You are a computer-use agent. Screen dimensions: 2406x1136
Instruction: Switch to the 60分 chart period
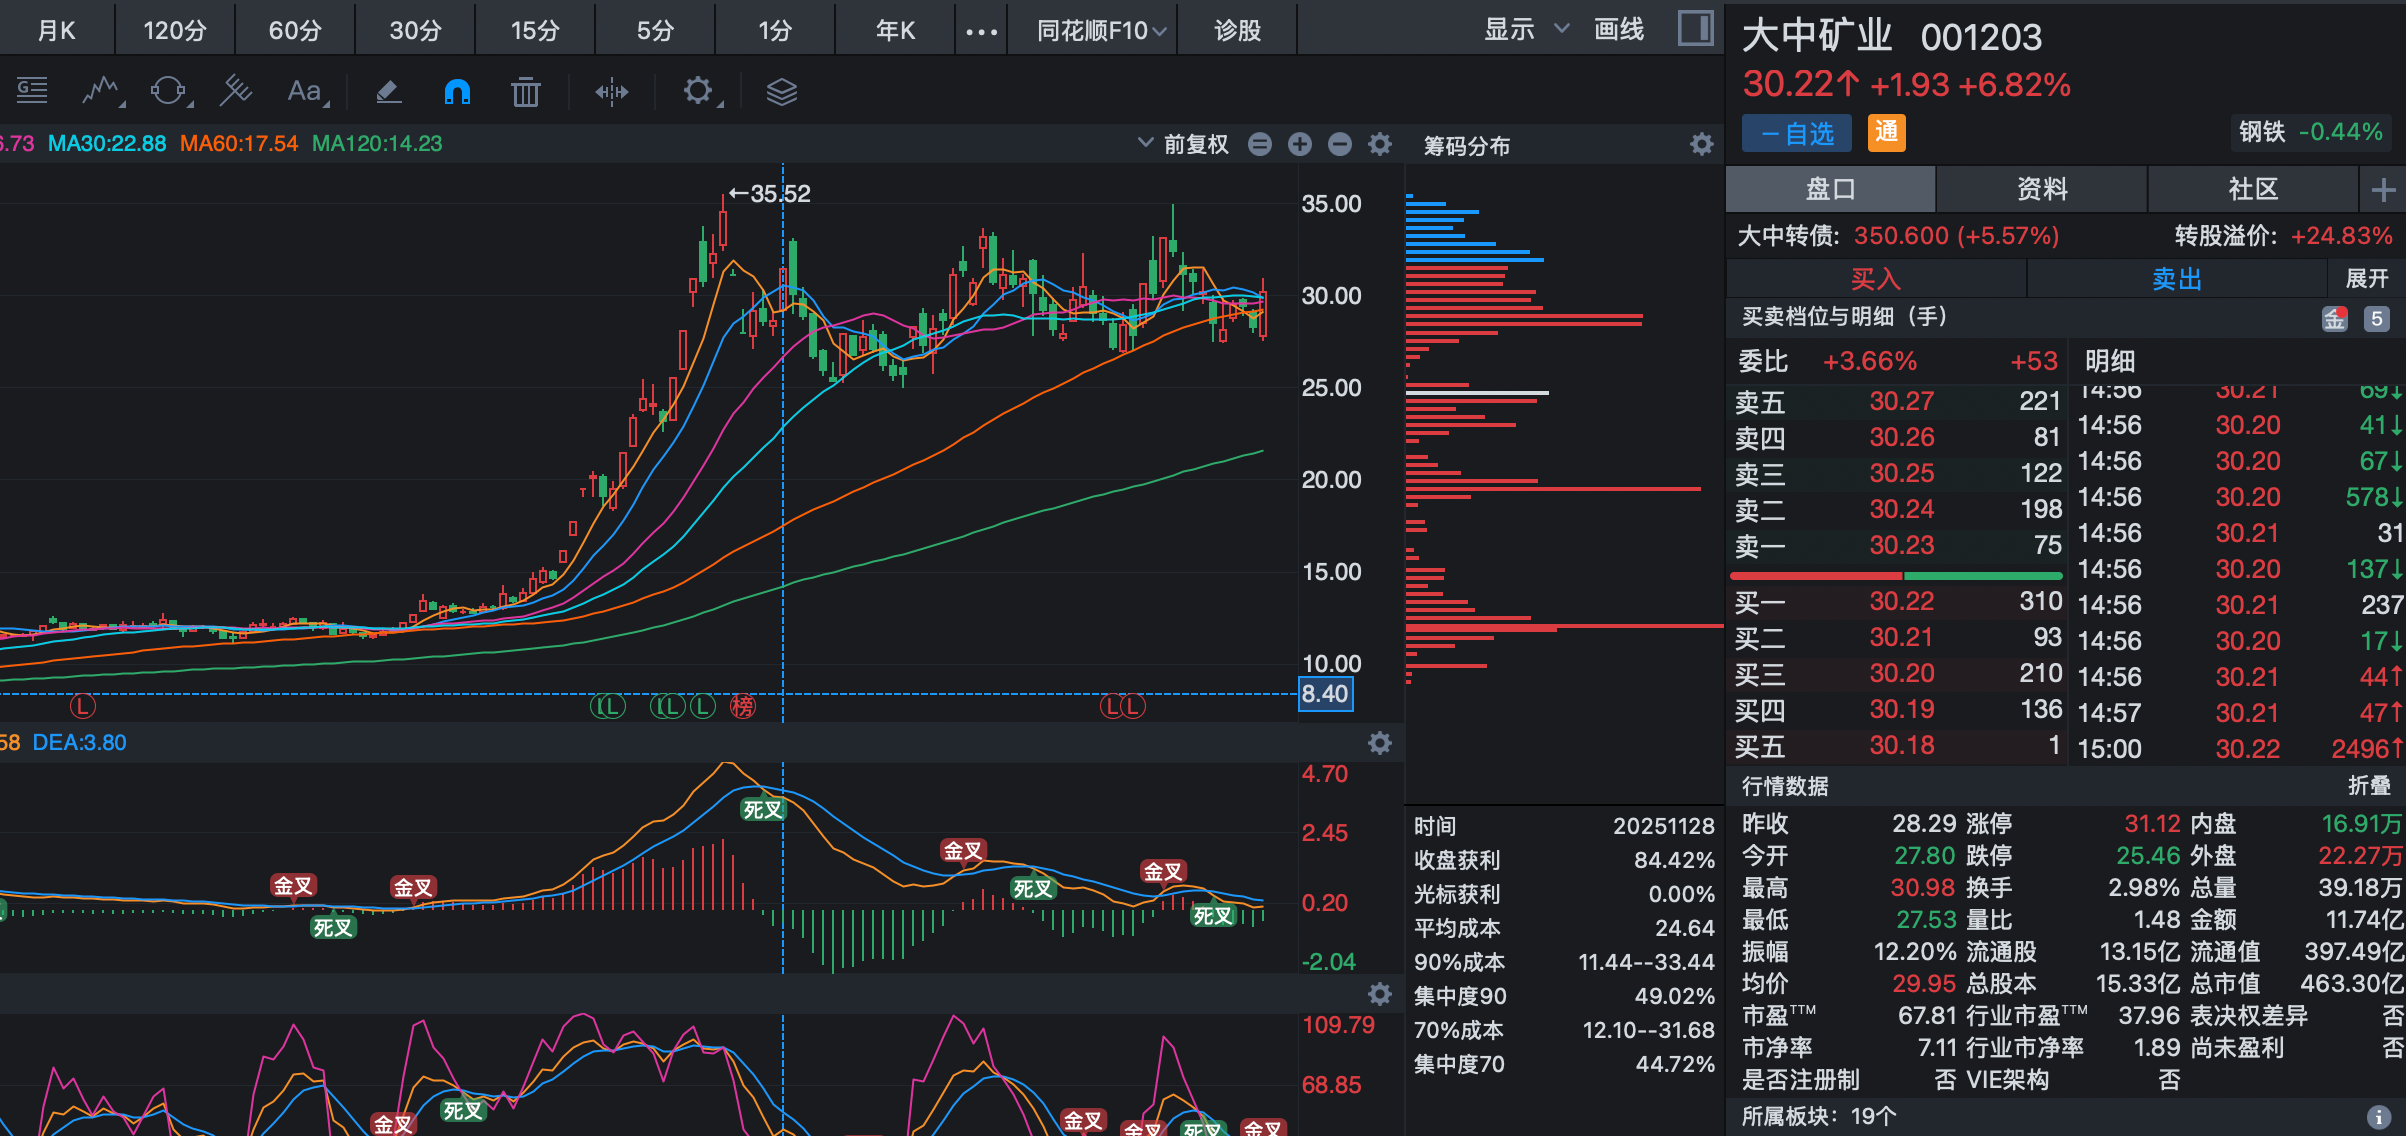[295, 30]
